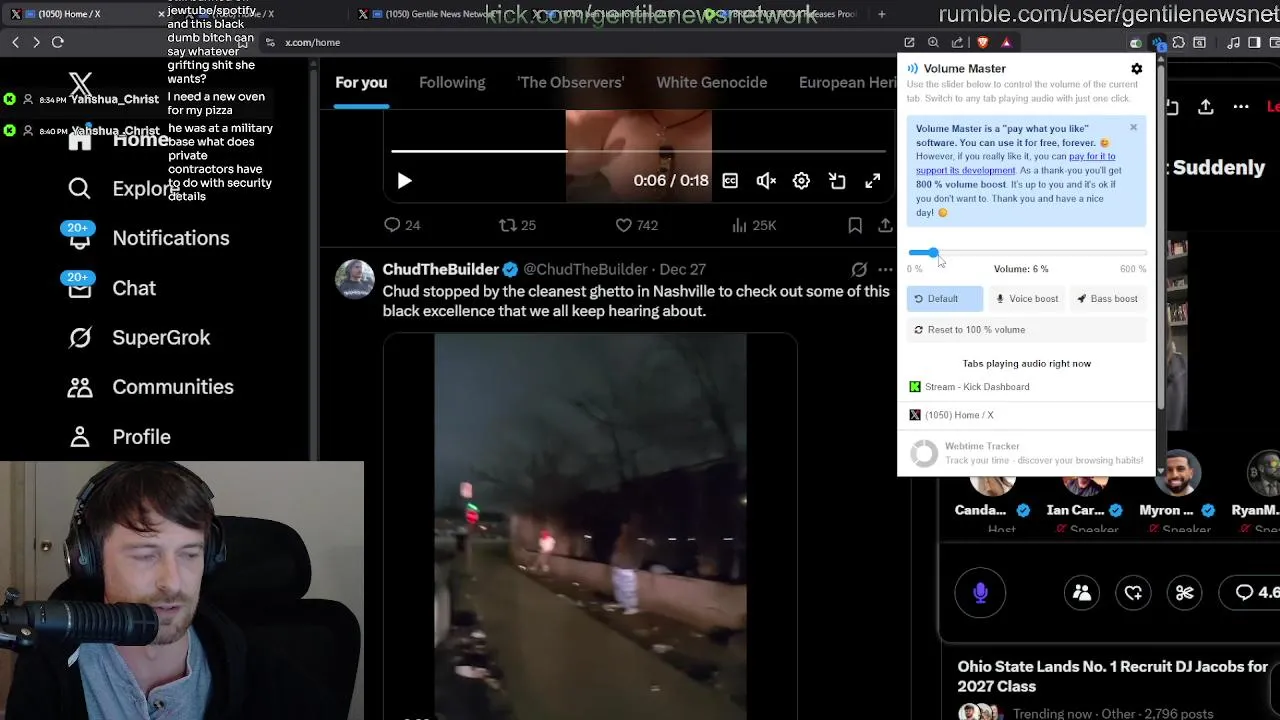Click Grok icon on ChudTheBuilder post
1280x720 pixels.
859,270
